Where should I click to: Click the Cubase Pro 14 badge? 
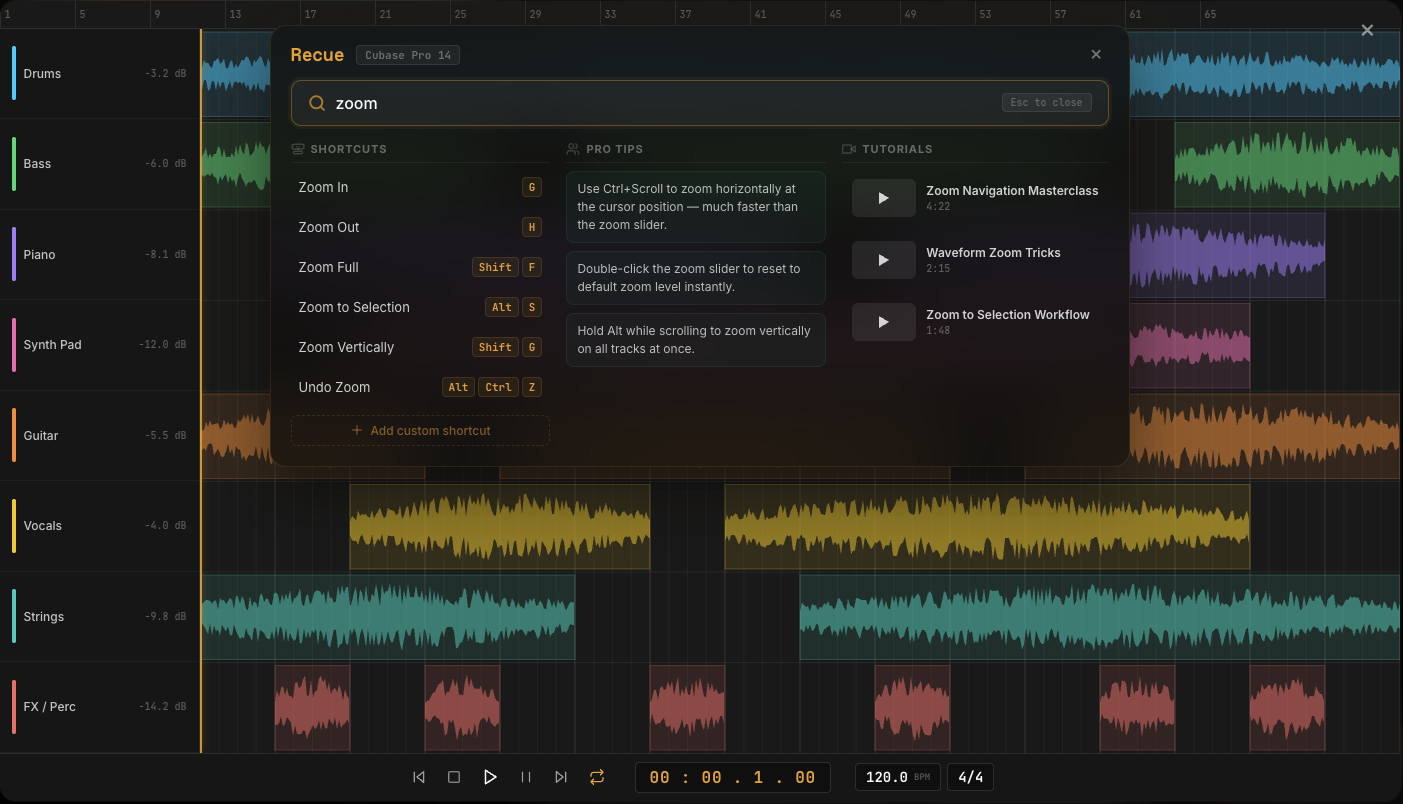(407, 55)
